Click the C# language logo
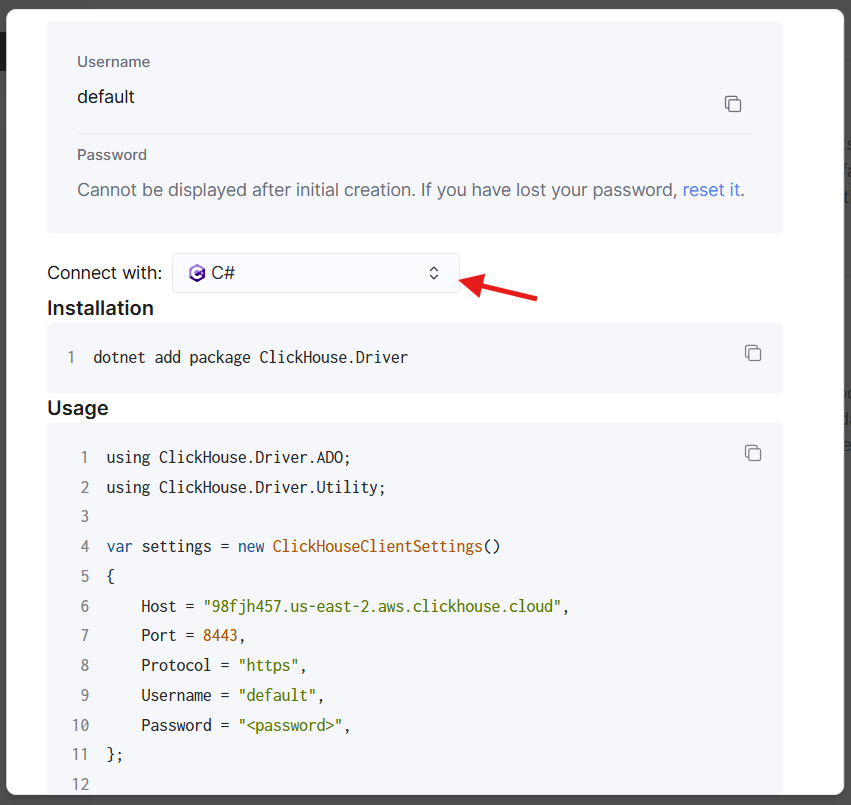Screen dimensions: 851x805 tap(196, 272)
